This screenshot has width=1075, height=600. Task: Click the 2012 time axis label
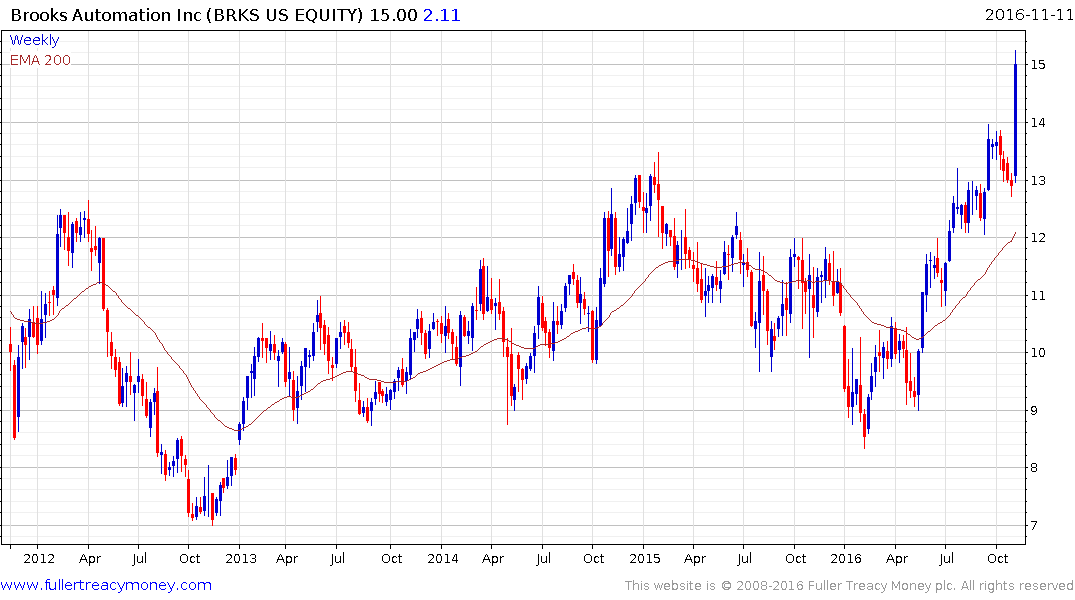pos(39,558)
